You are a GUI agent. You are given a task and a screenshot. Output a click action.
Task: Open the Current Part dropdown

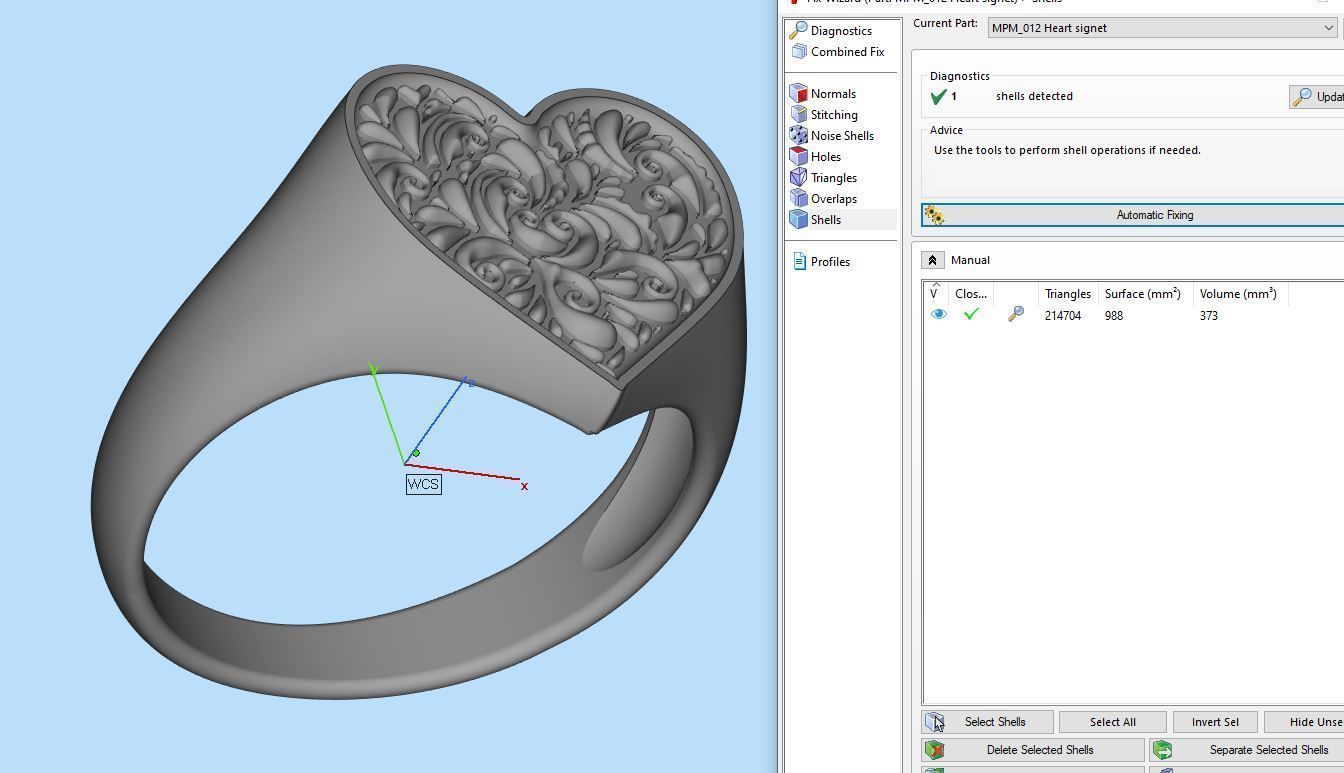click(1162, 28)
